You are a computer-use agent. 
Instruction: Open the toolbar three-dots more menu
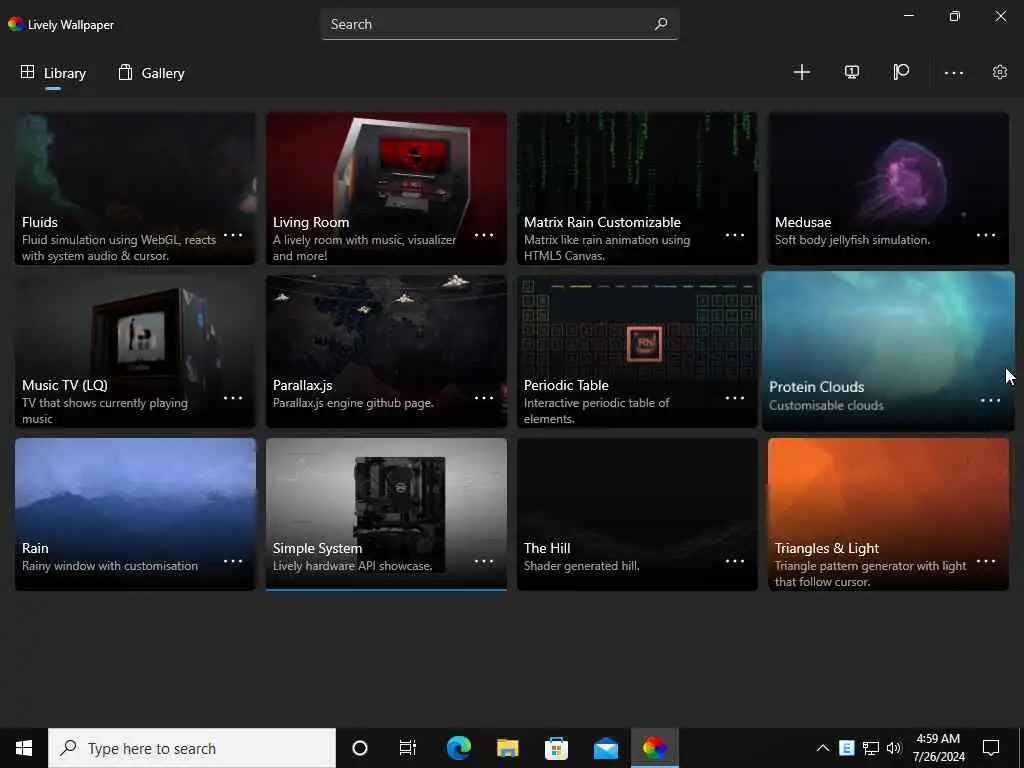coord(953,72)
